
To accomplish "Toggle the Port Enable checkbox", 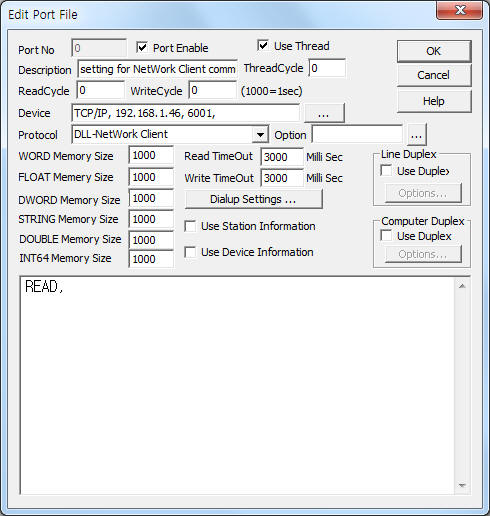I will (142, 47).
